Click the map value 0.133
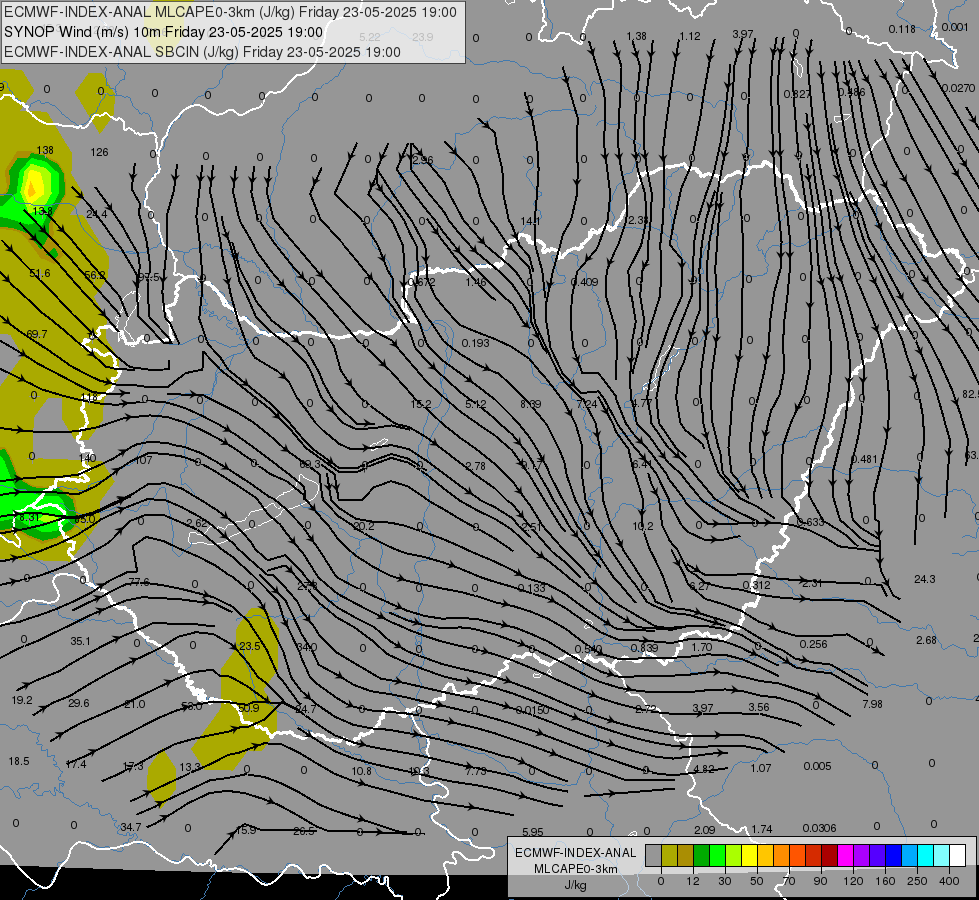979x900 pixels. [x=532, y=588]
